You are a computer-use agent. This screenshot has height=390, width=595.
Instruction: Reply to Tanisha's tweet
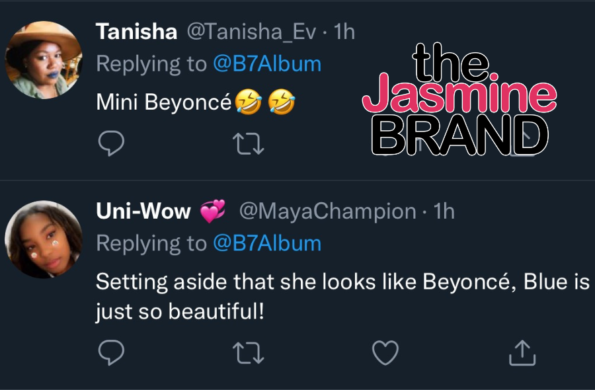click(111, 143)
